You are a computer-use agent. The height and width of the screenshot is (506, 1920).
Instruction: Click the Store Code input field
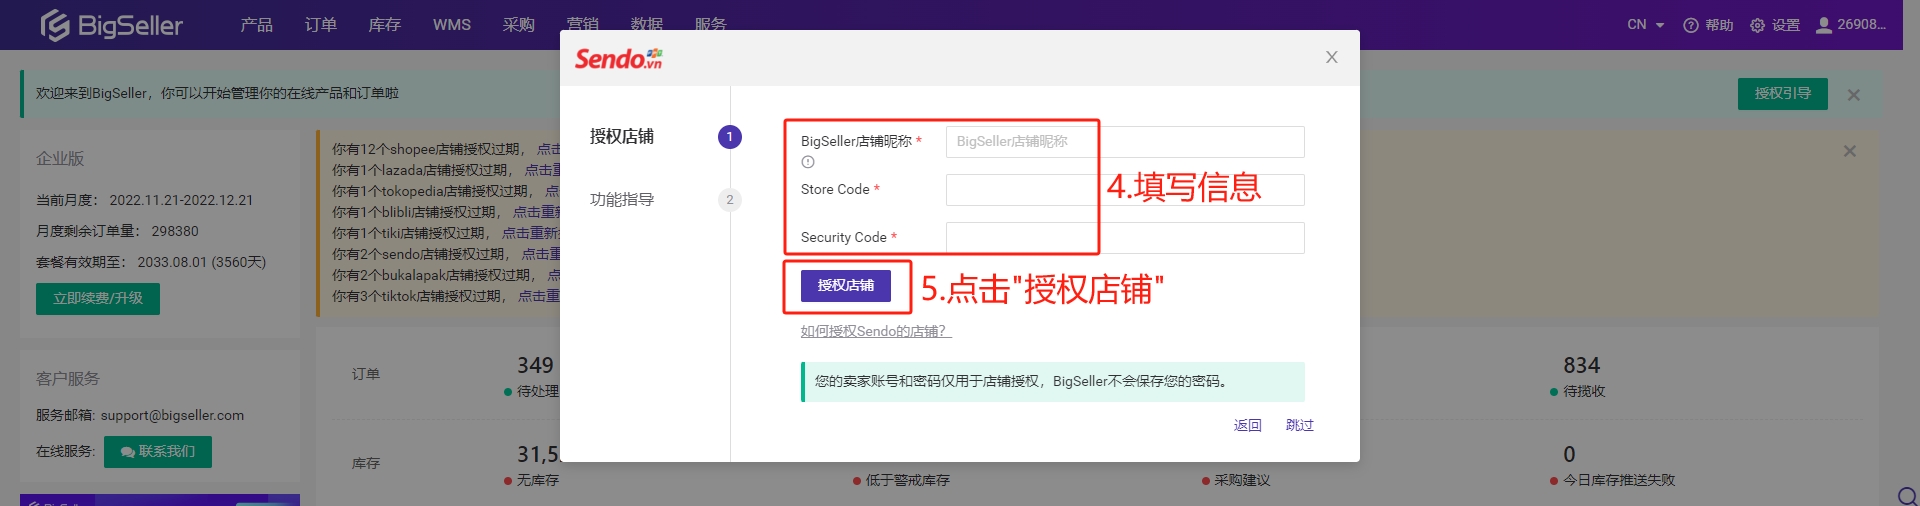(x=1125, y=190)
